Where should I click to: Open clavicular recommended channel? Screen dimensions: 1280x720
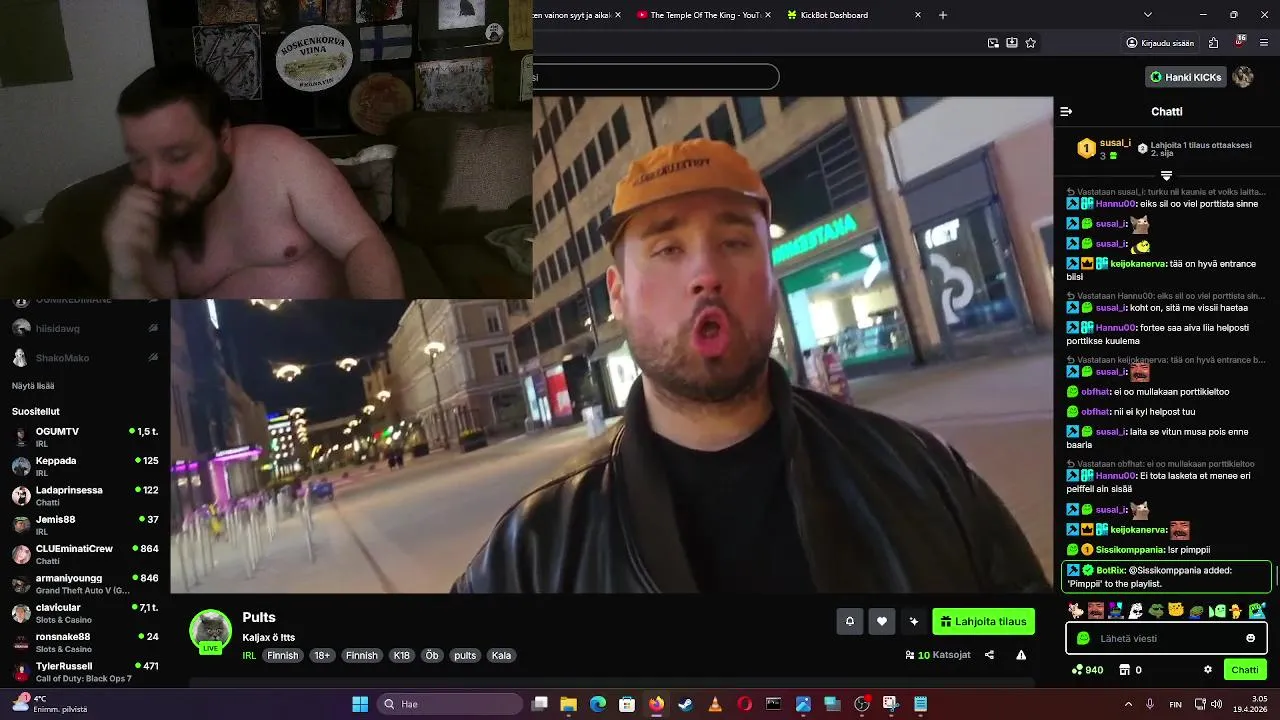85,613
